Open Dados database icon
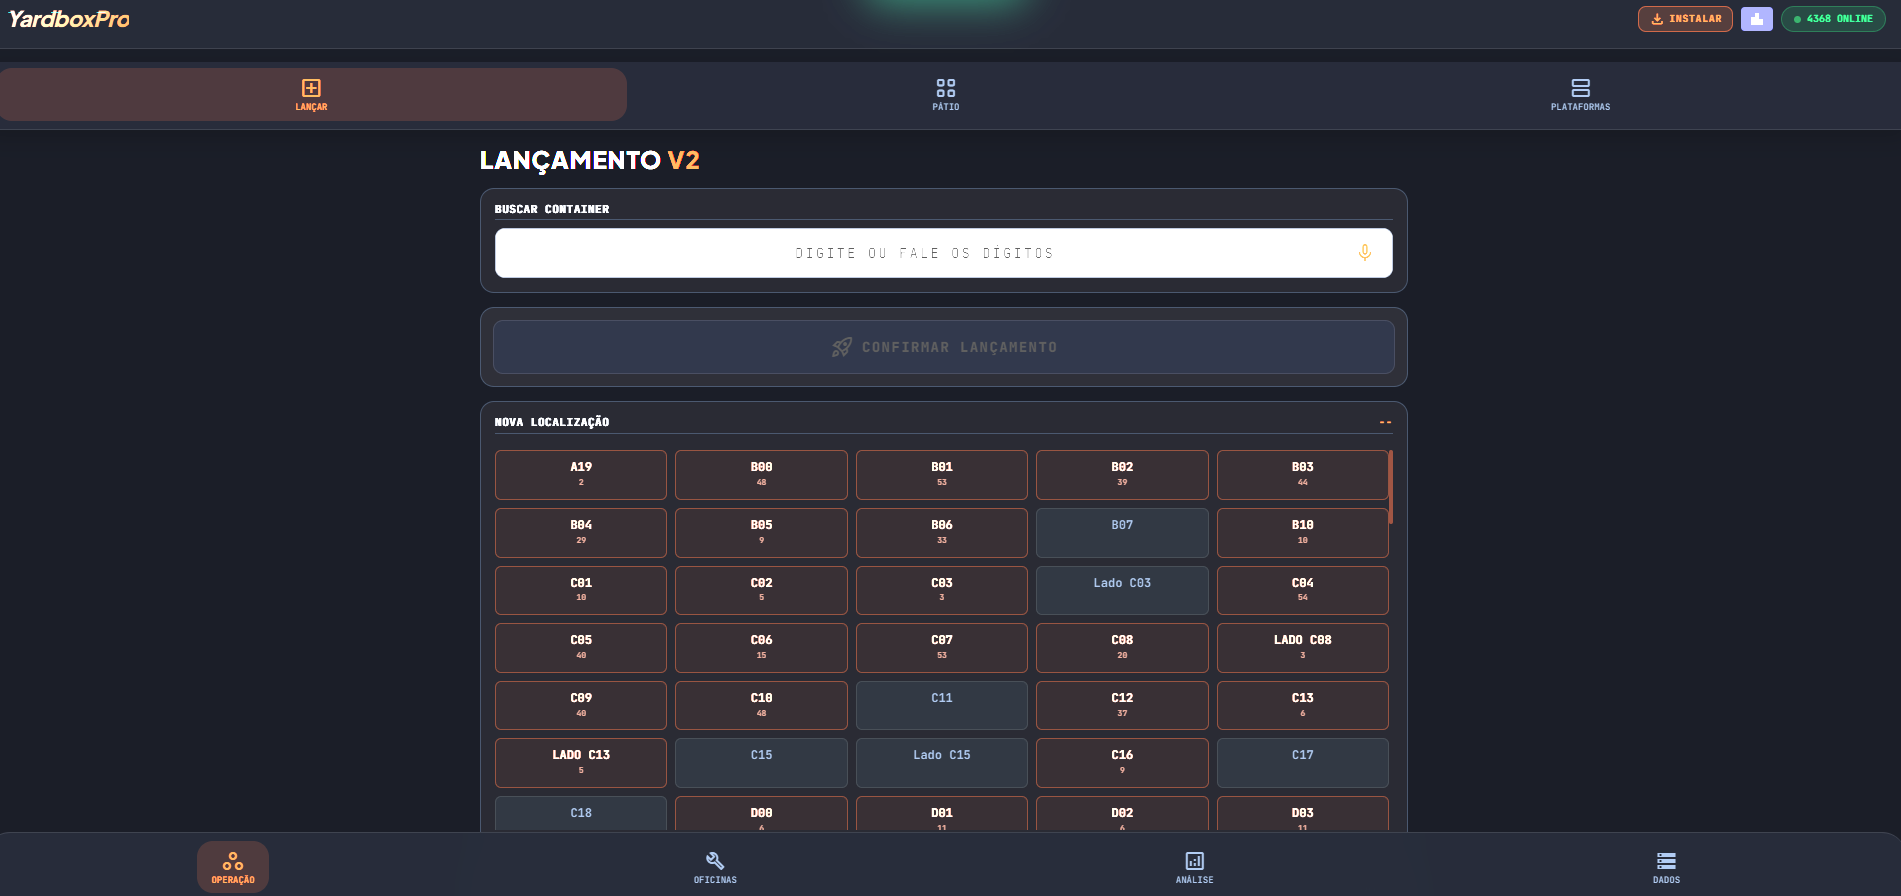1901x896 pixels. click(1666, 866)
